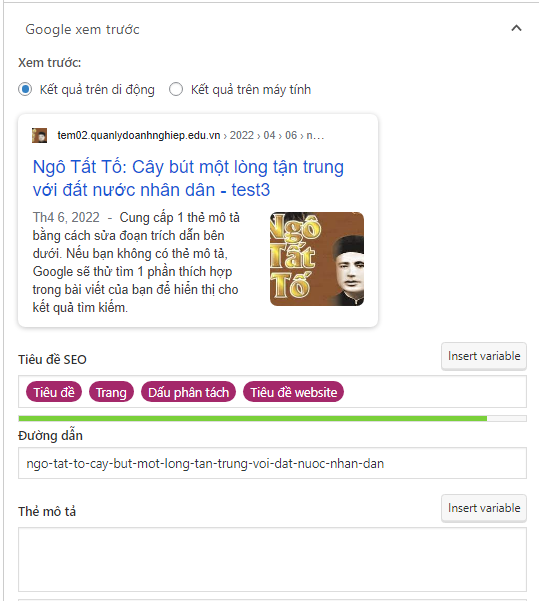The height and width of the screenshot is (601, 539).
Task: Select the 'Tiêu đề website' variable tag
Action: click(x=294, y=392)
